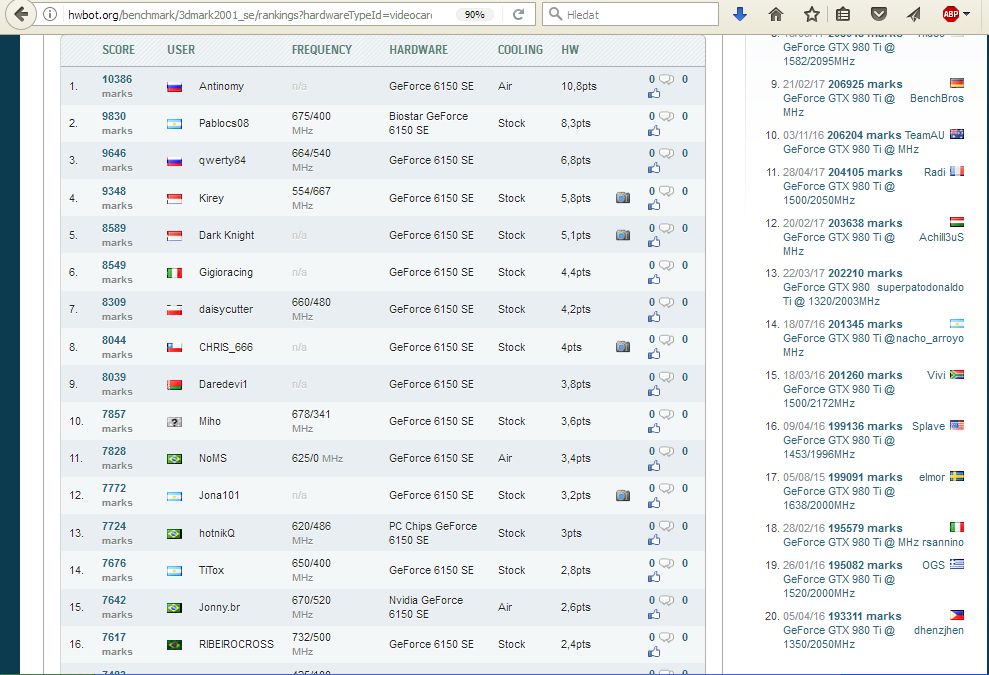Click the browser back button
This screenshot has height=675, width=989.
[x=20, y=15]
